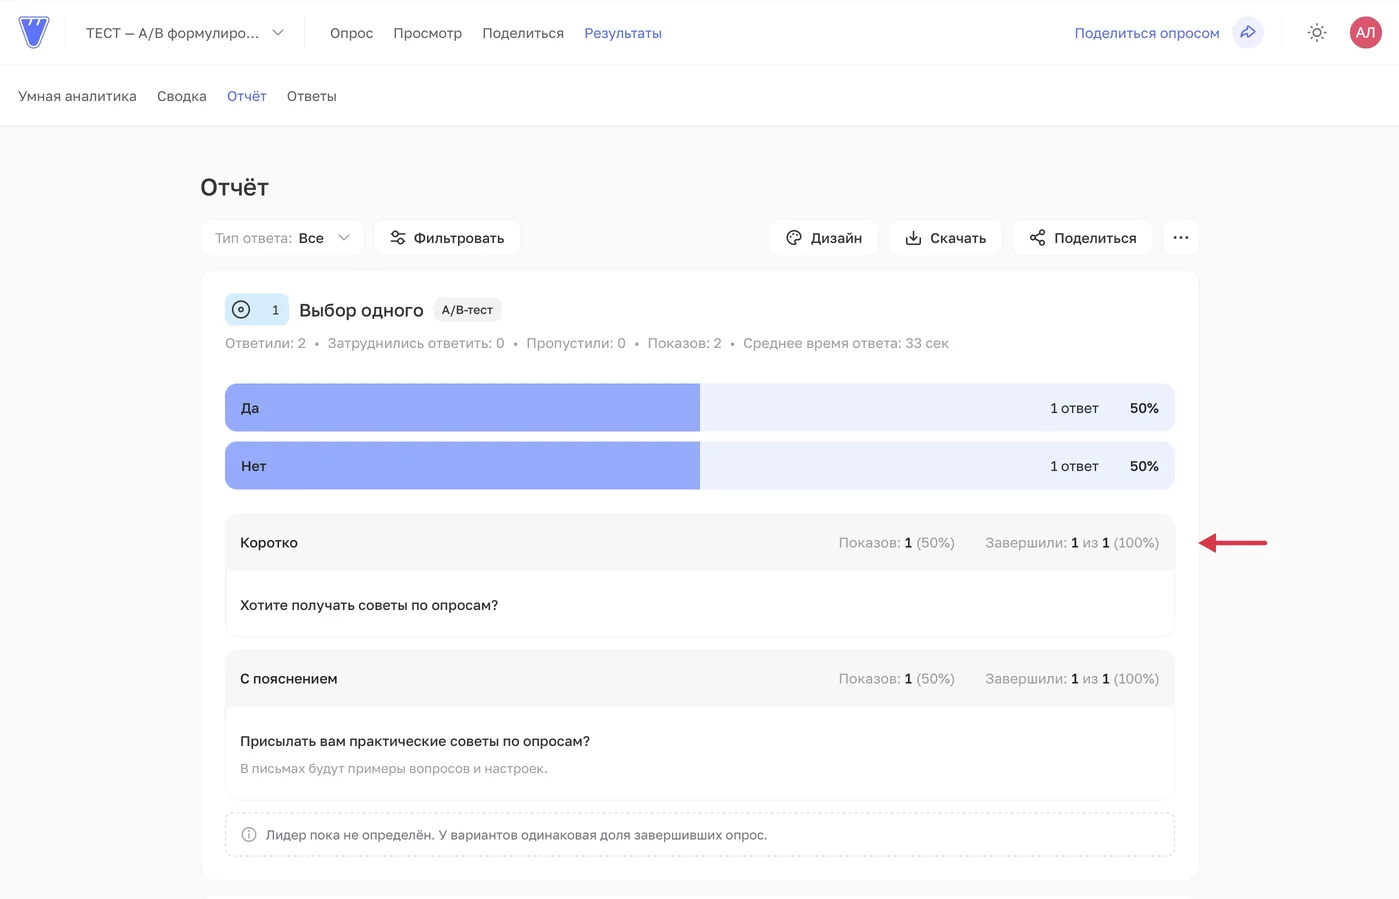Click the question text Хотите получать советы по опросам?
The image size is (1399, 899).
[369, 605]
